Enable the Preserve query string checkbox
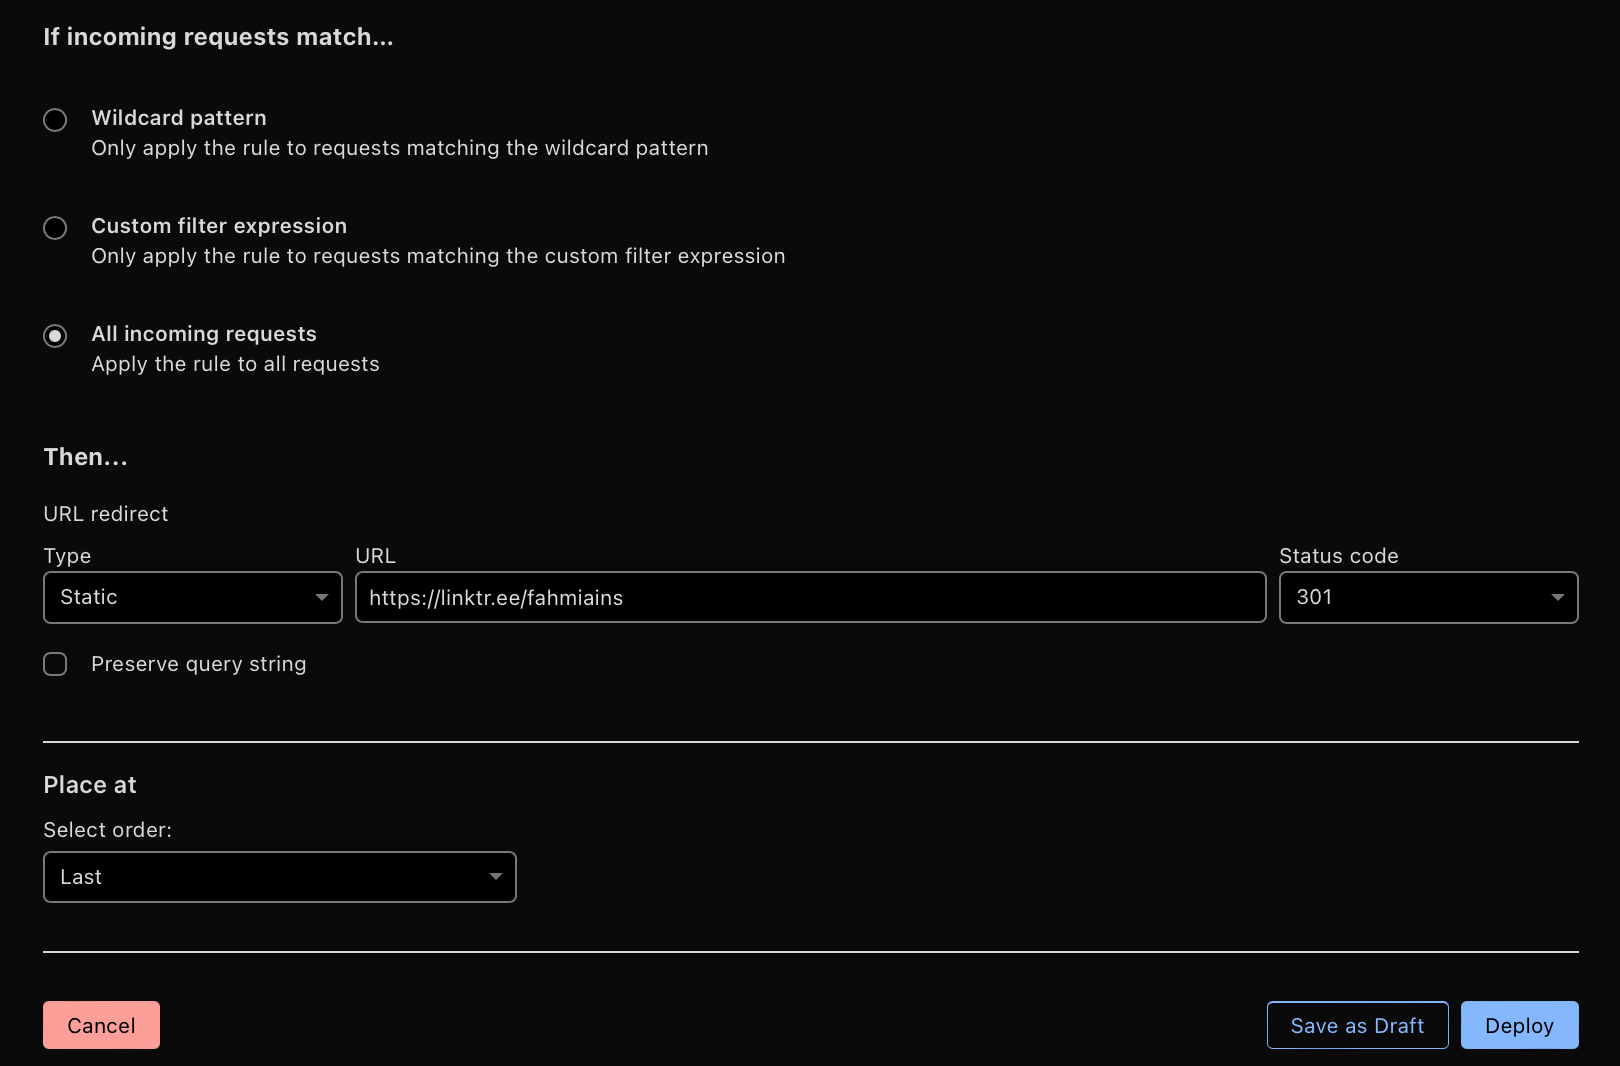The height and width of the screenshot is (1066, 1620). pos(55,664)
